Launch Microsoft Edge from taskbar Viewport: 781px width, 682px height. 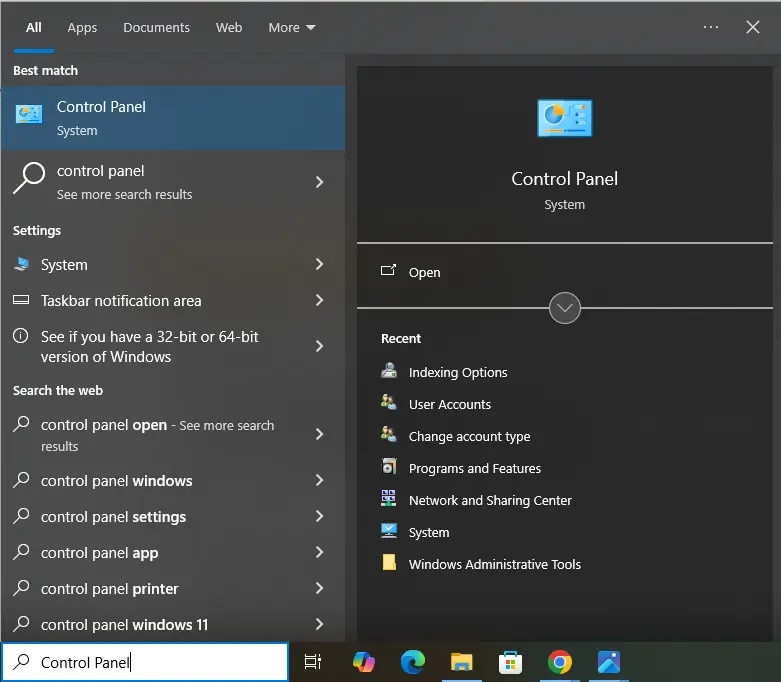pyautogui.click(x=412, y=661)
